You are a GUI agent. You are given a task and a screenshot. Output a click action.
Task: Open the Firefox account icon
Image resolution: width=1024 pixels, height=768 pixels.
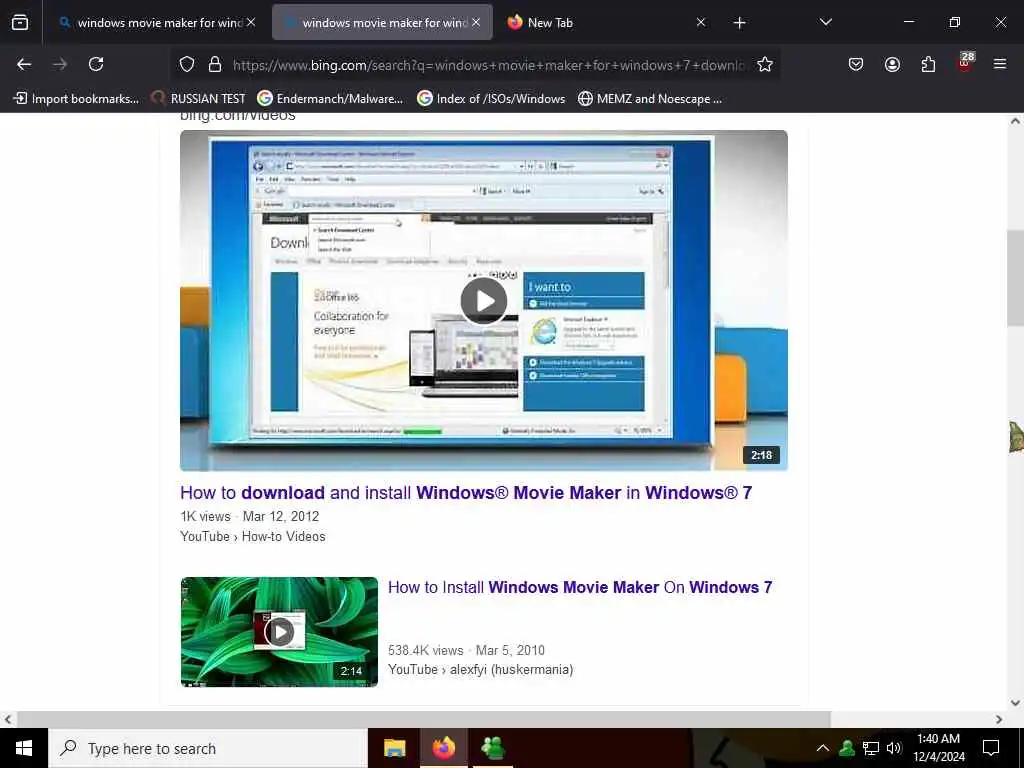click(892, 64)
